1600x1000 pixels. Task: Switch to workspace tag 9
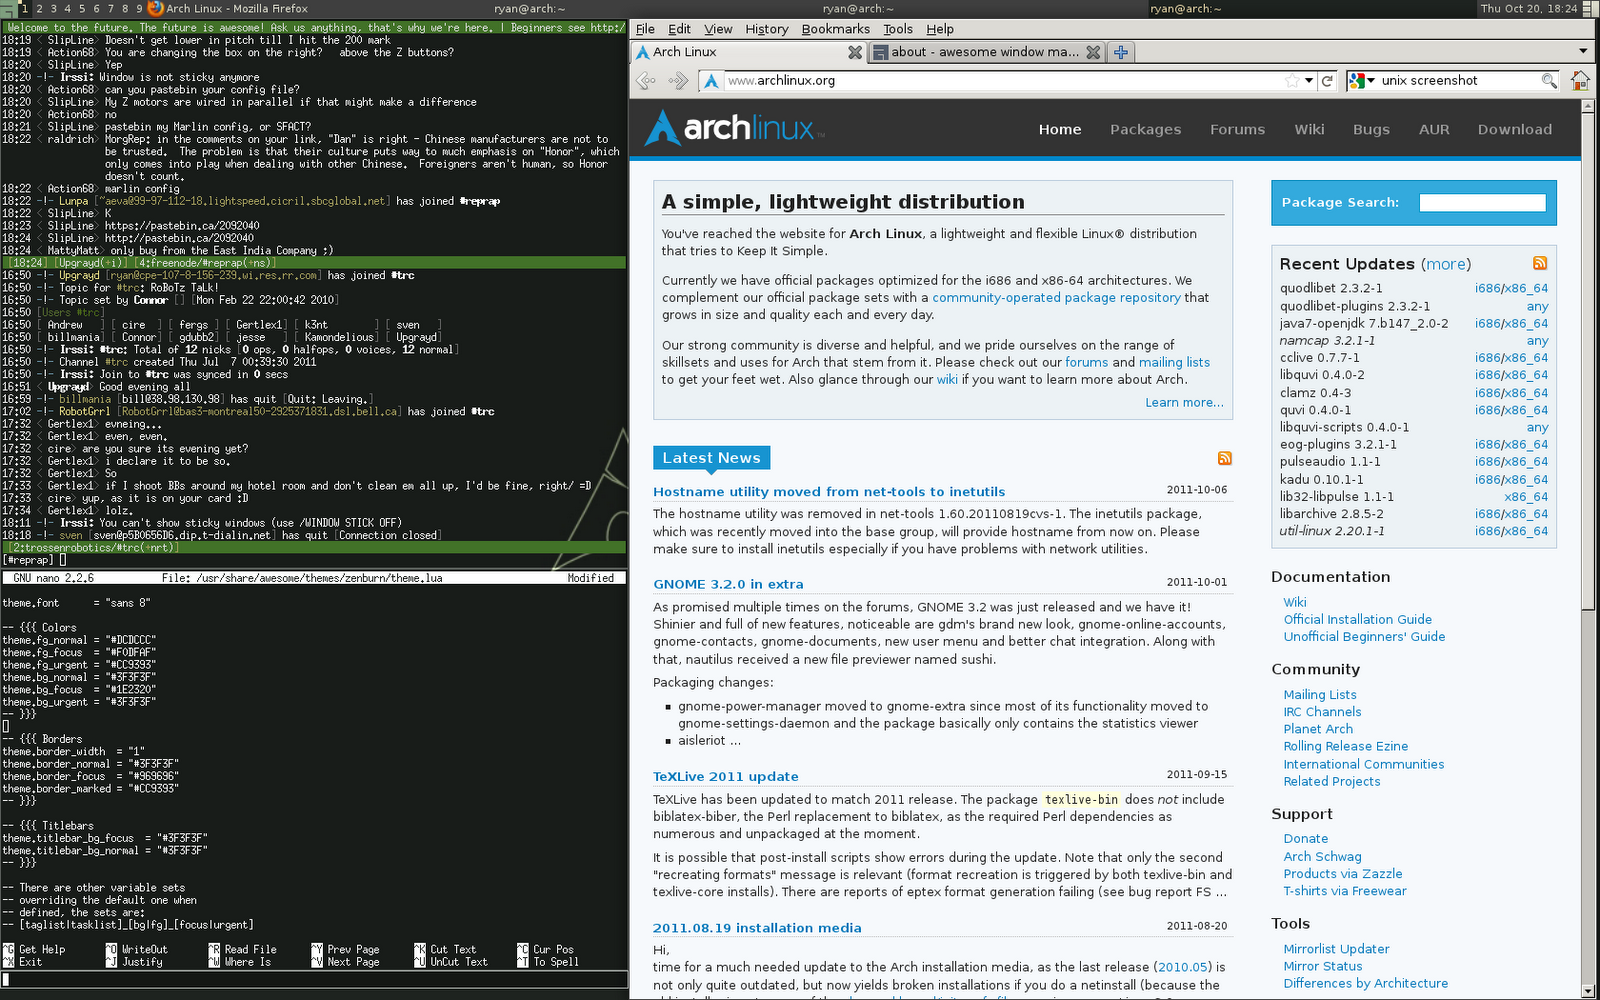(x=139, y=8)
